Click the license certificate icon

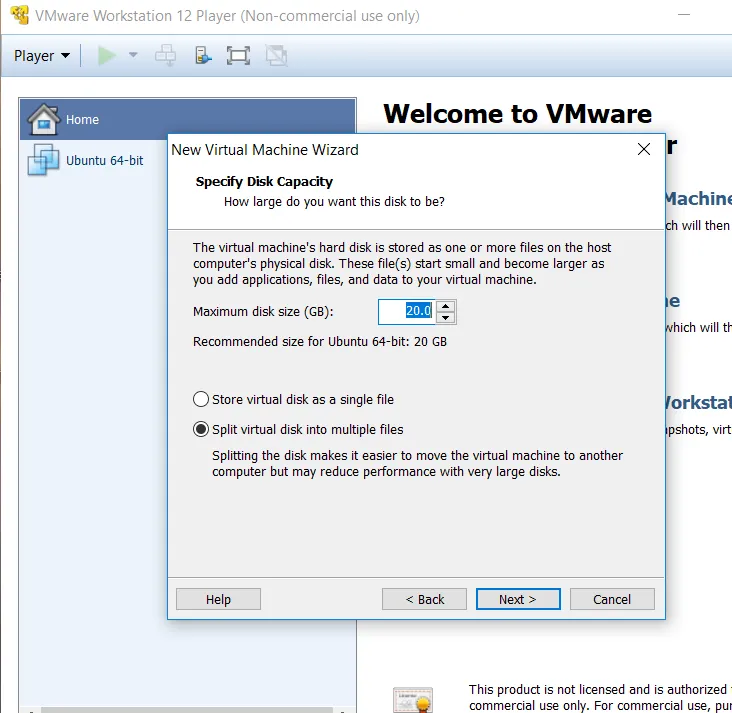click(413, 700)
